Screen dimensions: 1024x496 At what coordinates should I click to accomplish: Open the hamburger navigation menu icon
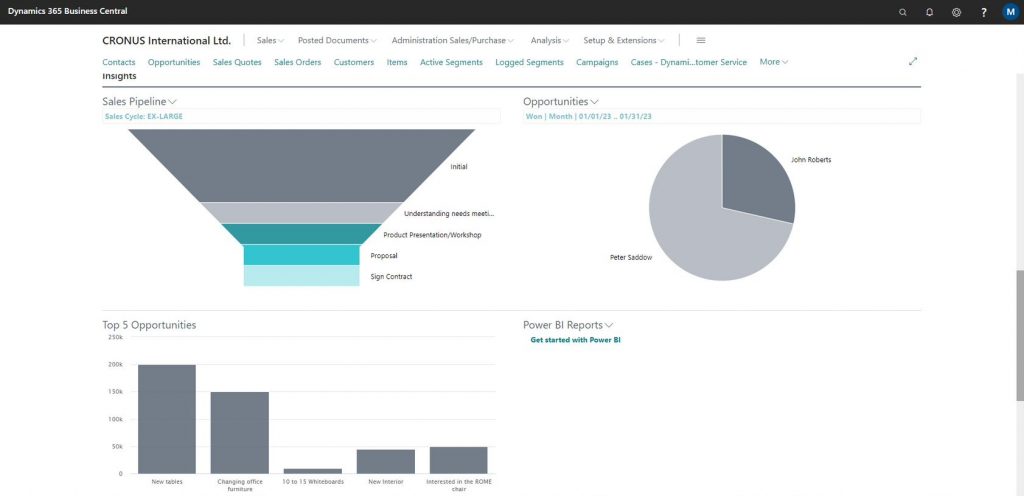(x=701, y=40)
